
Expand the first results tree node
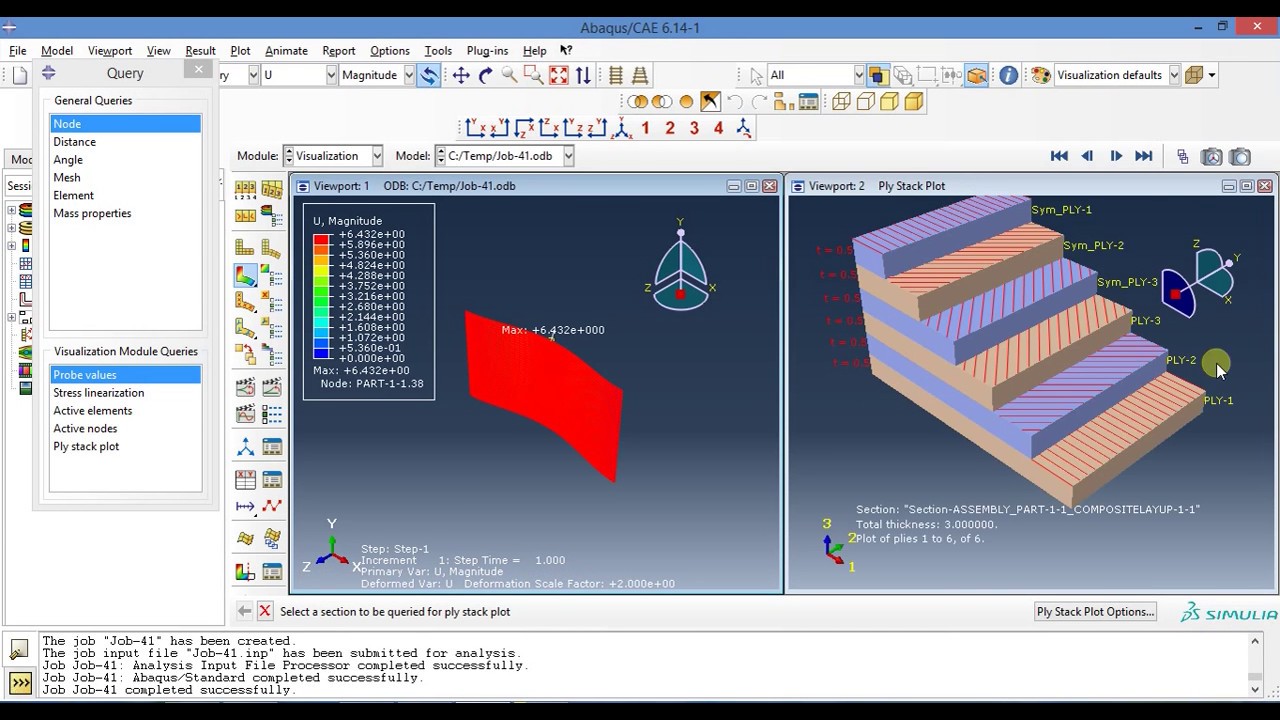[12, 210]
